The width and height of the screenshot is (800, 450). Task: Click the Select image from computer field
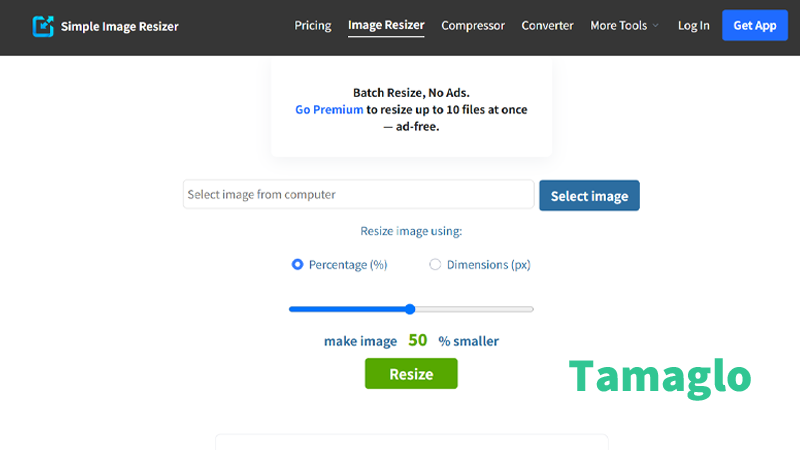[x=358, y=194]
